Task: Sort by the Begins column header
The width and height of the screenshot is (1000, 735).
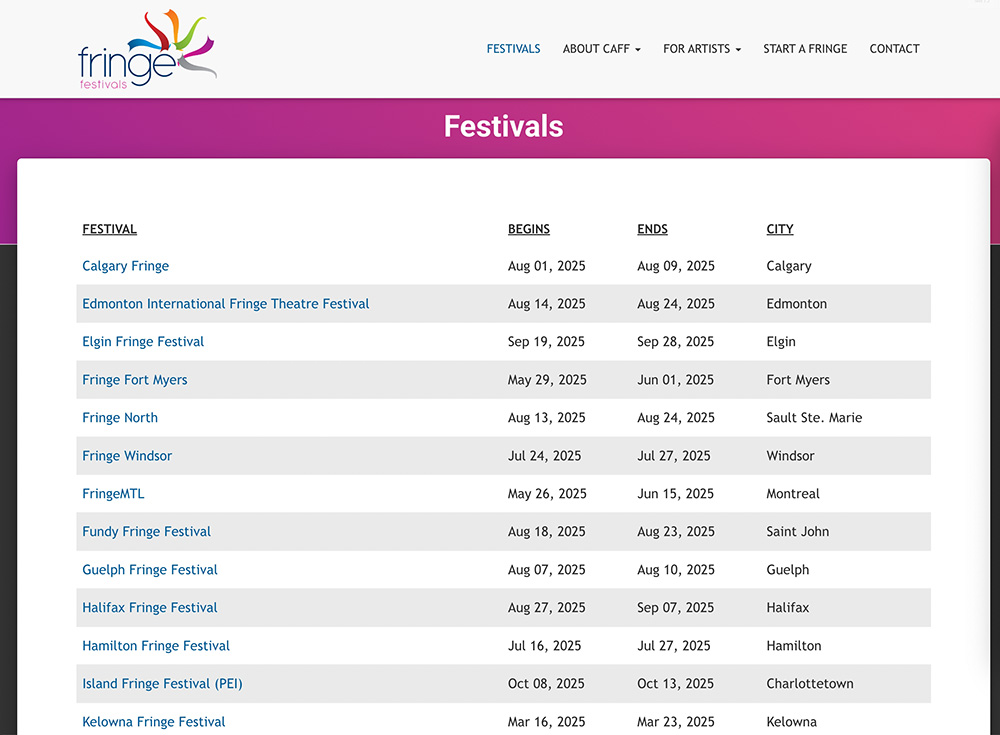Action: (x=529, y=229)
